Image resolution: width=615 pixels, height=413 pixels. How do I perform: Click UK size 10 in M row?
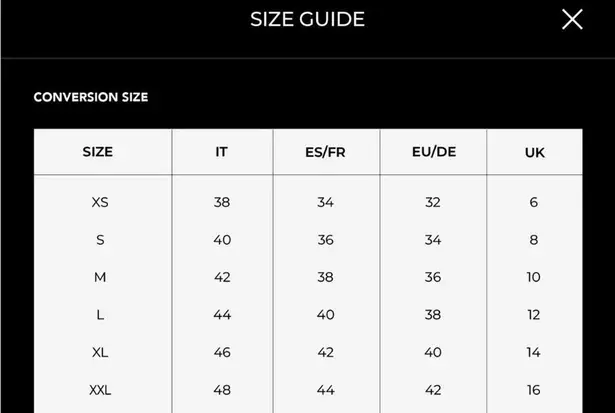tap(534, 277)
